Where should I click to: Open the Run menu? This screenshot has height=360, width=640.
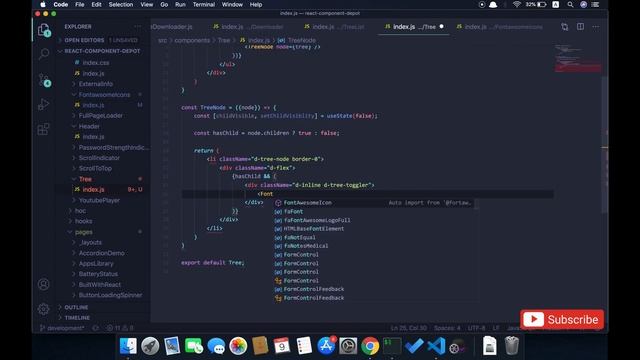click(x=180, y=4)
